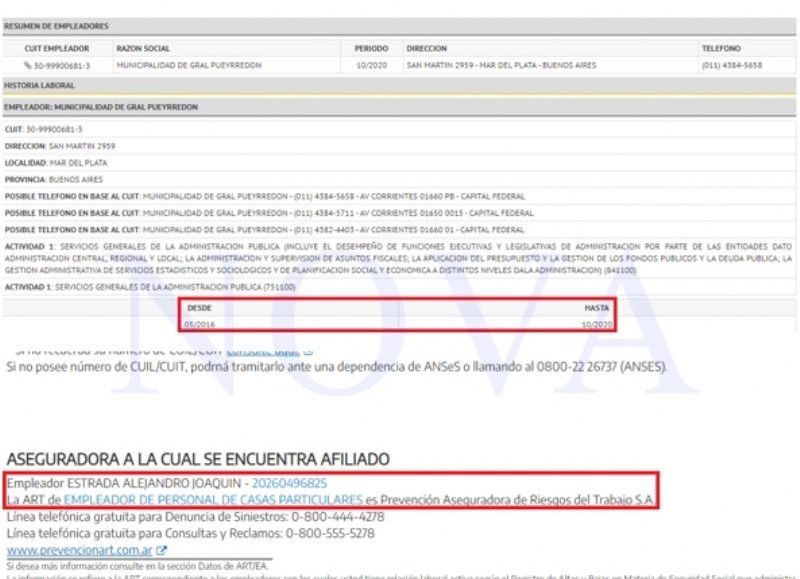This screenshot has width=800, height=579.
Task: Click the EMPLEADOR: MUNICIPALIDAD DE GRAL PUEYRREDON header
Action: coord(399,107)
